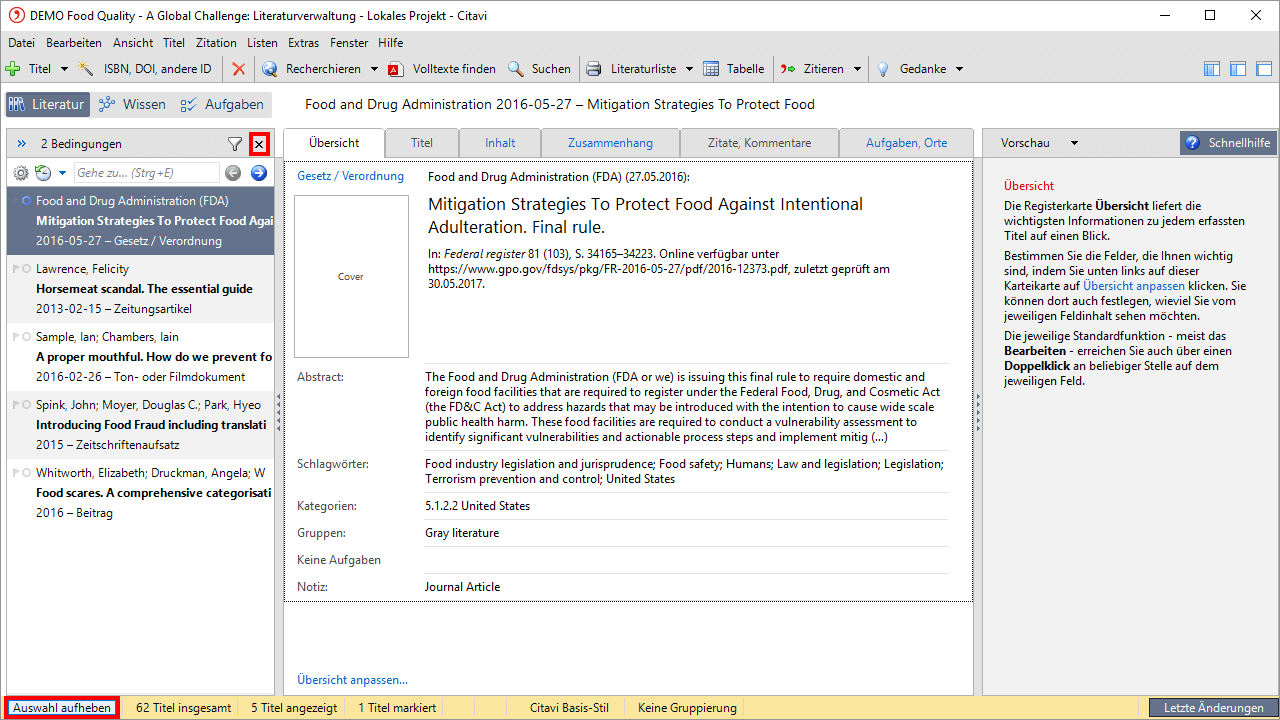Click into the Gehe zu search field
This screenshot has width=1280, height=720.
click(x=145, y=173)
